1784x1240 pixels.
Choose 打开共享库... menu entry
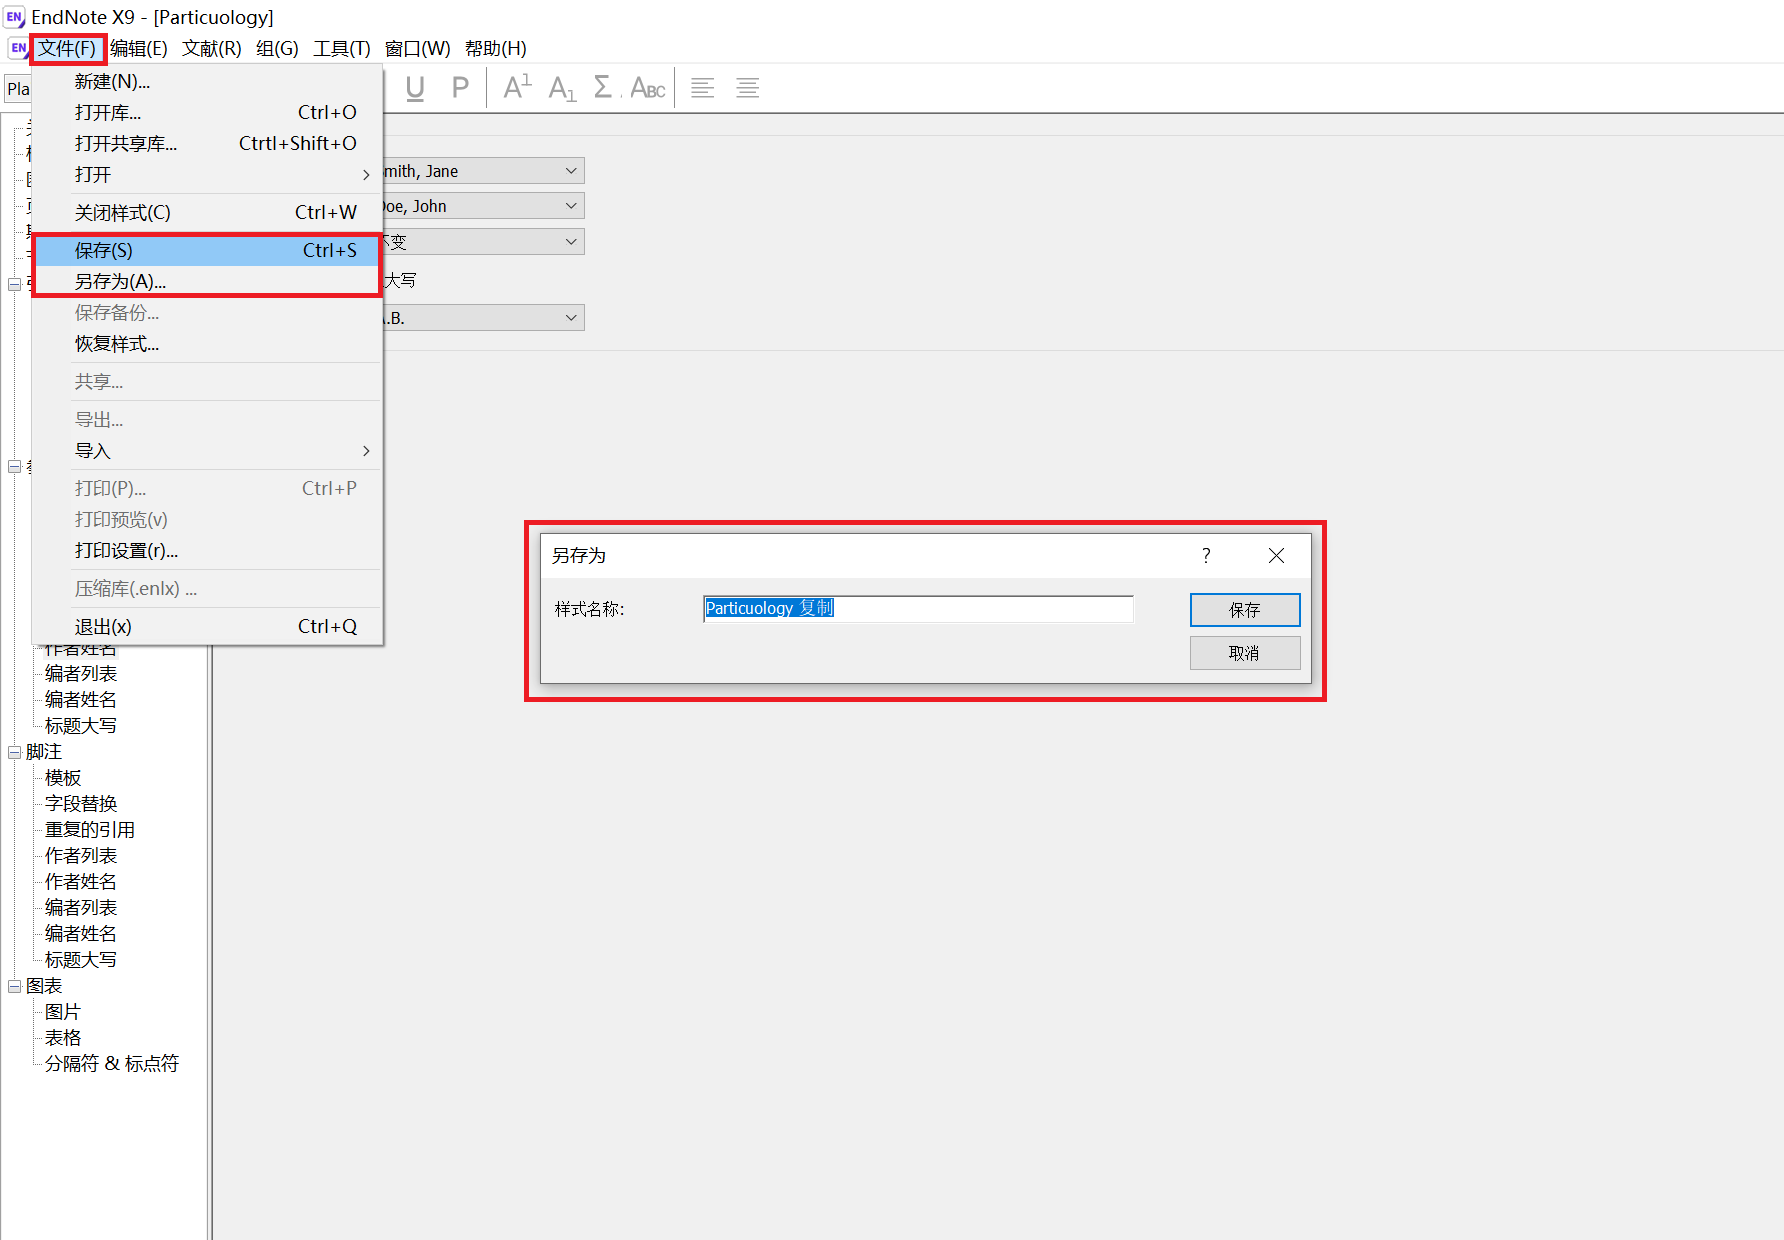(208, 143)
